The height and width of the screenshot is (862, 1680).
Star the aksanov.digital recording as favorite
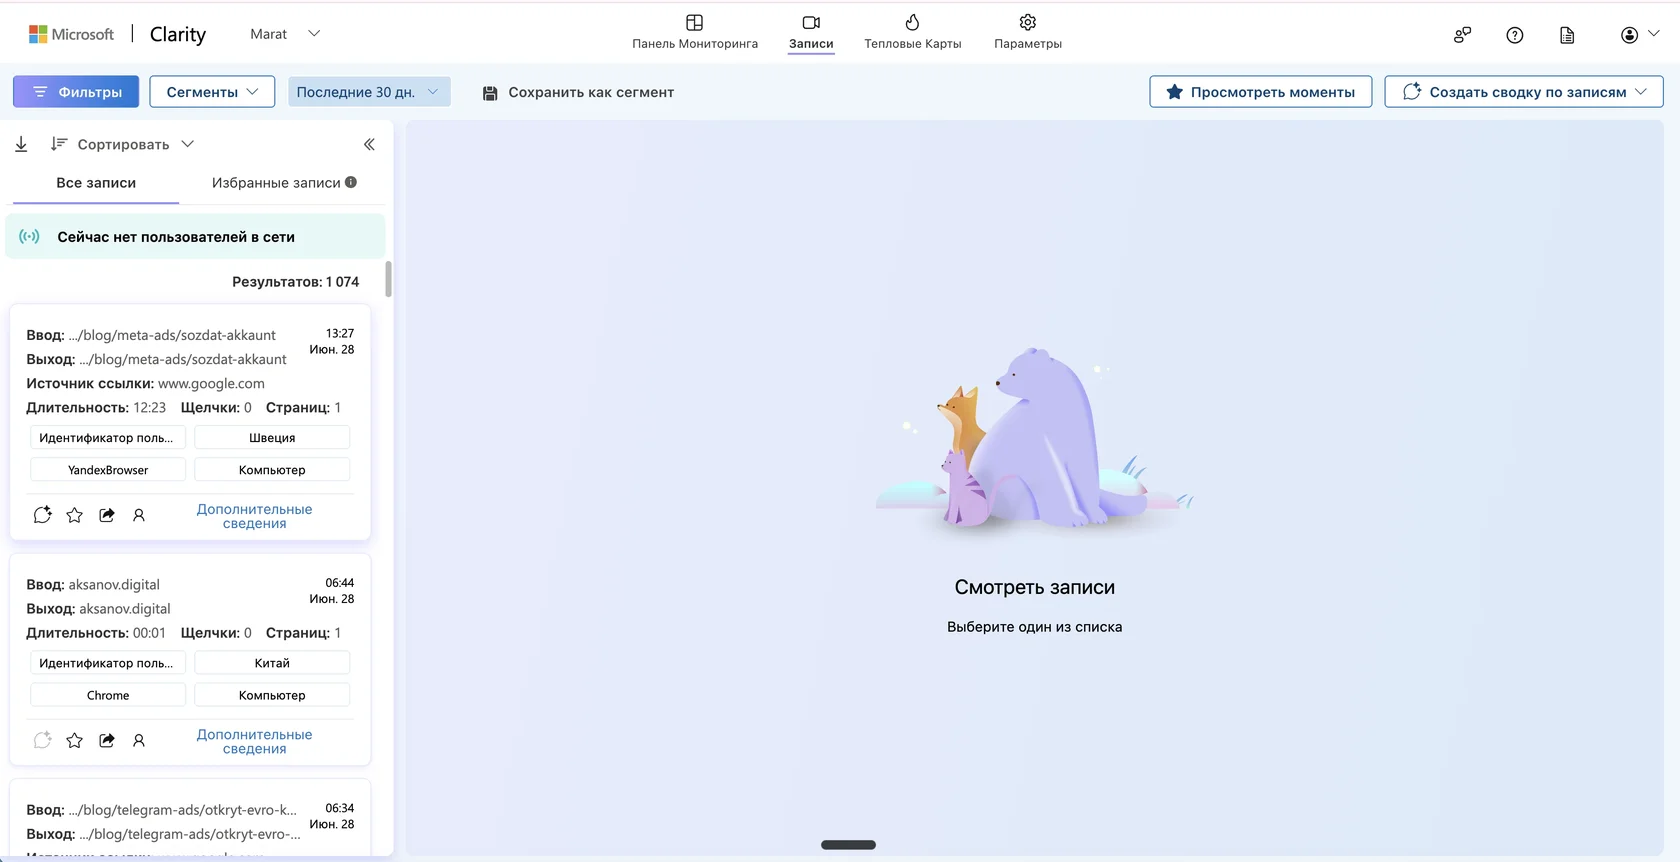[75, 740]
